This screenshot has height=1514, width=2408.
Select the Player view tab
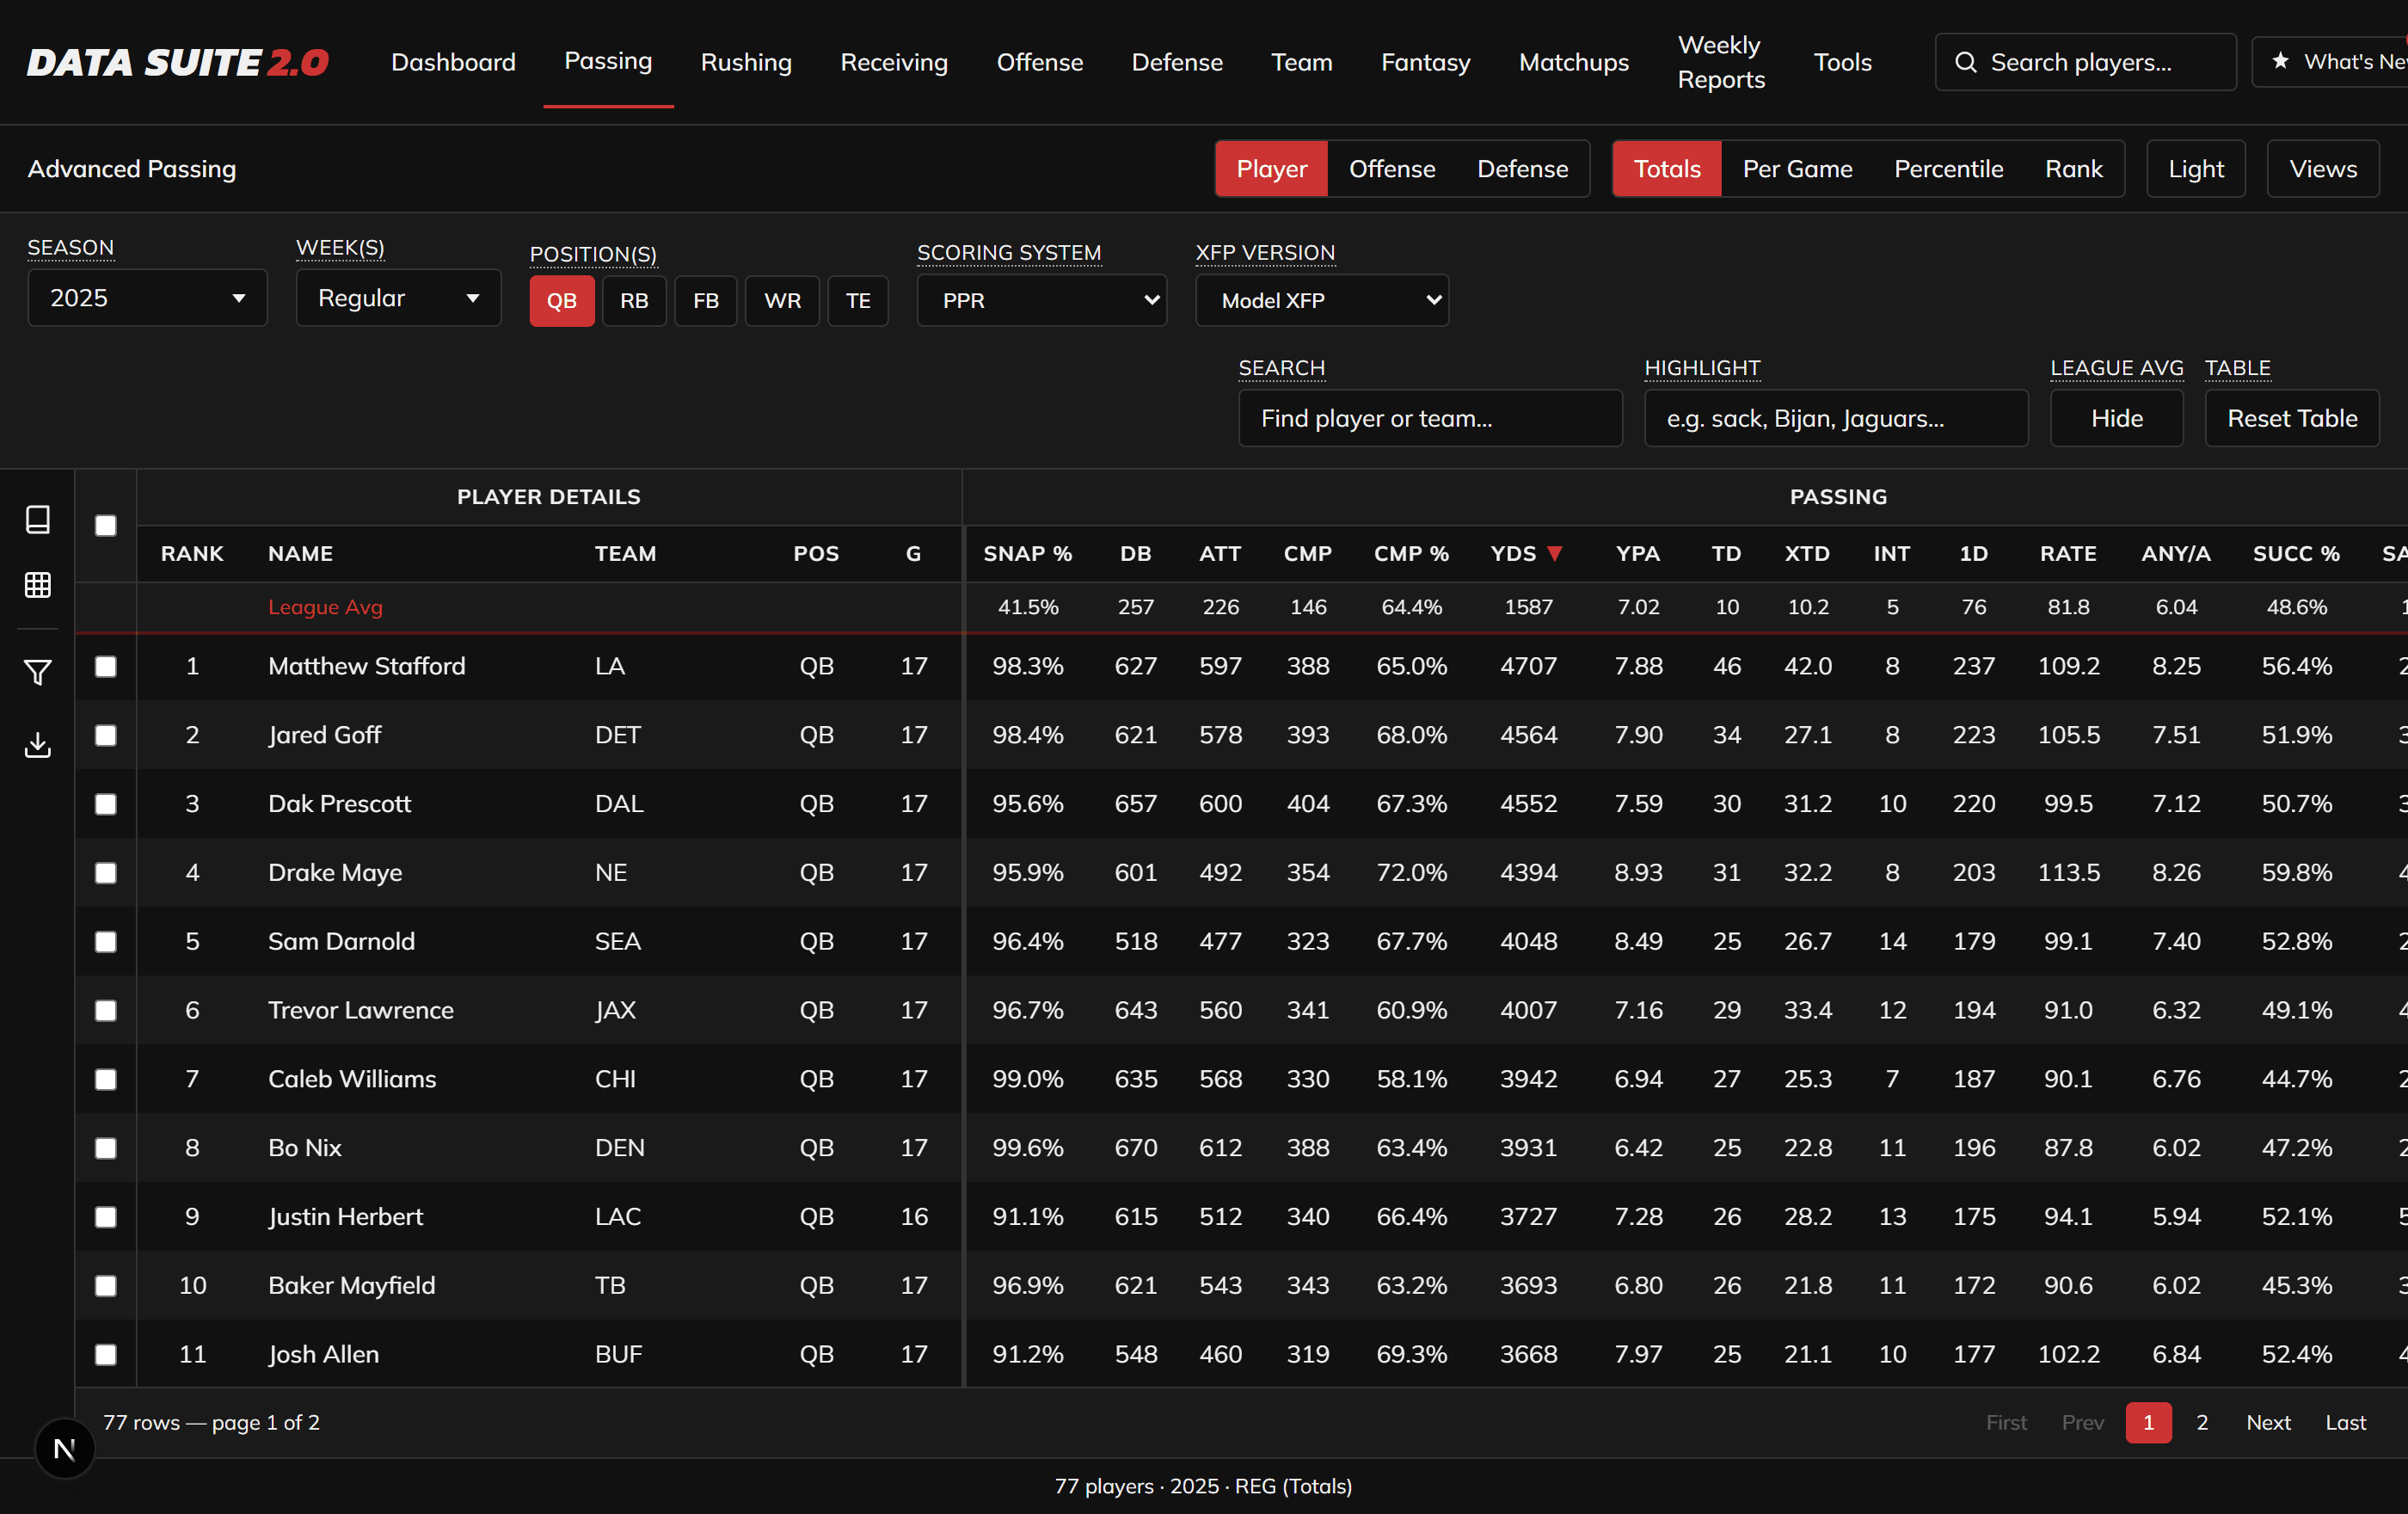click(1271, 168)
